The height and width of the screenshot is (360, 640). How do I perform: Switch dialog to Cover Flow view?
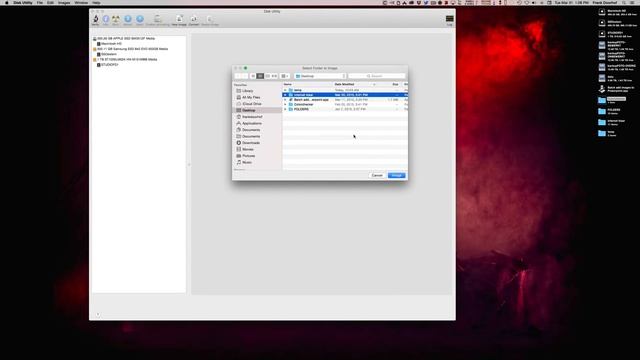pyautogui.click(x=274, y=76)
